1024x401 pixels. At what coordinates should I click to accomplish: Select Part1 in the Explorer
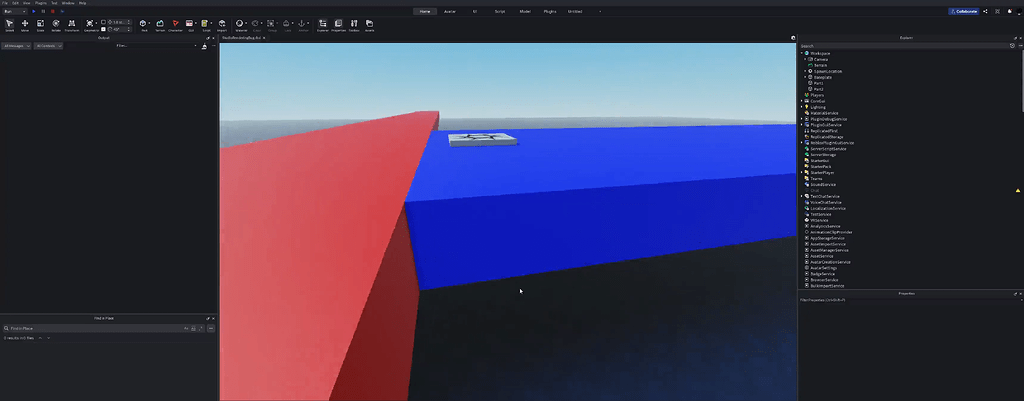(x=818, y=83)
